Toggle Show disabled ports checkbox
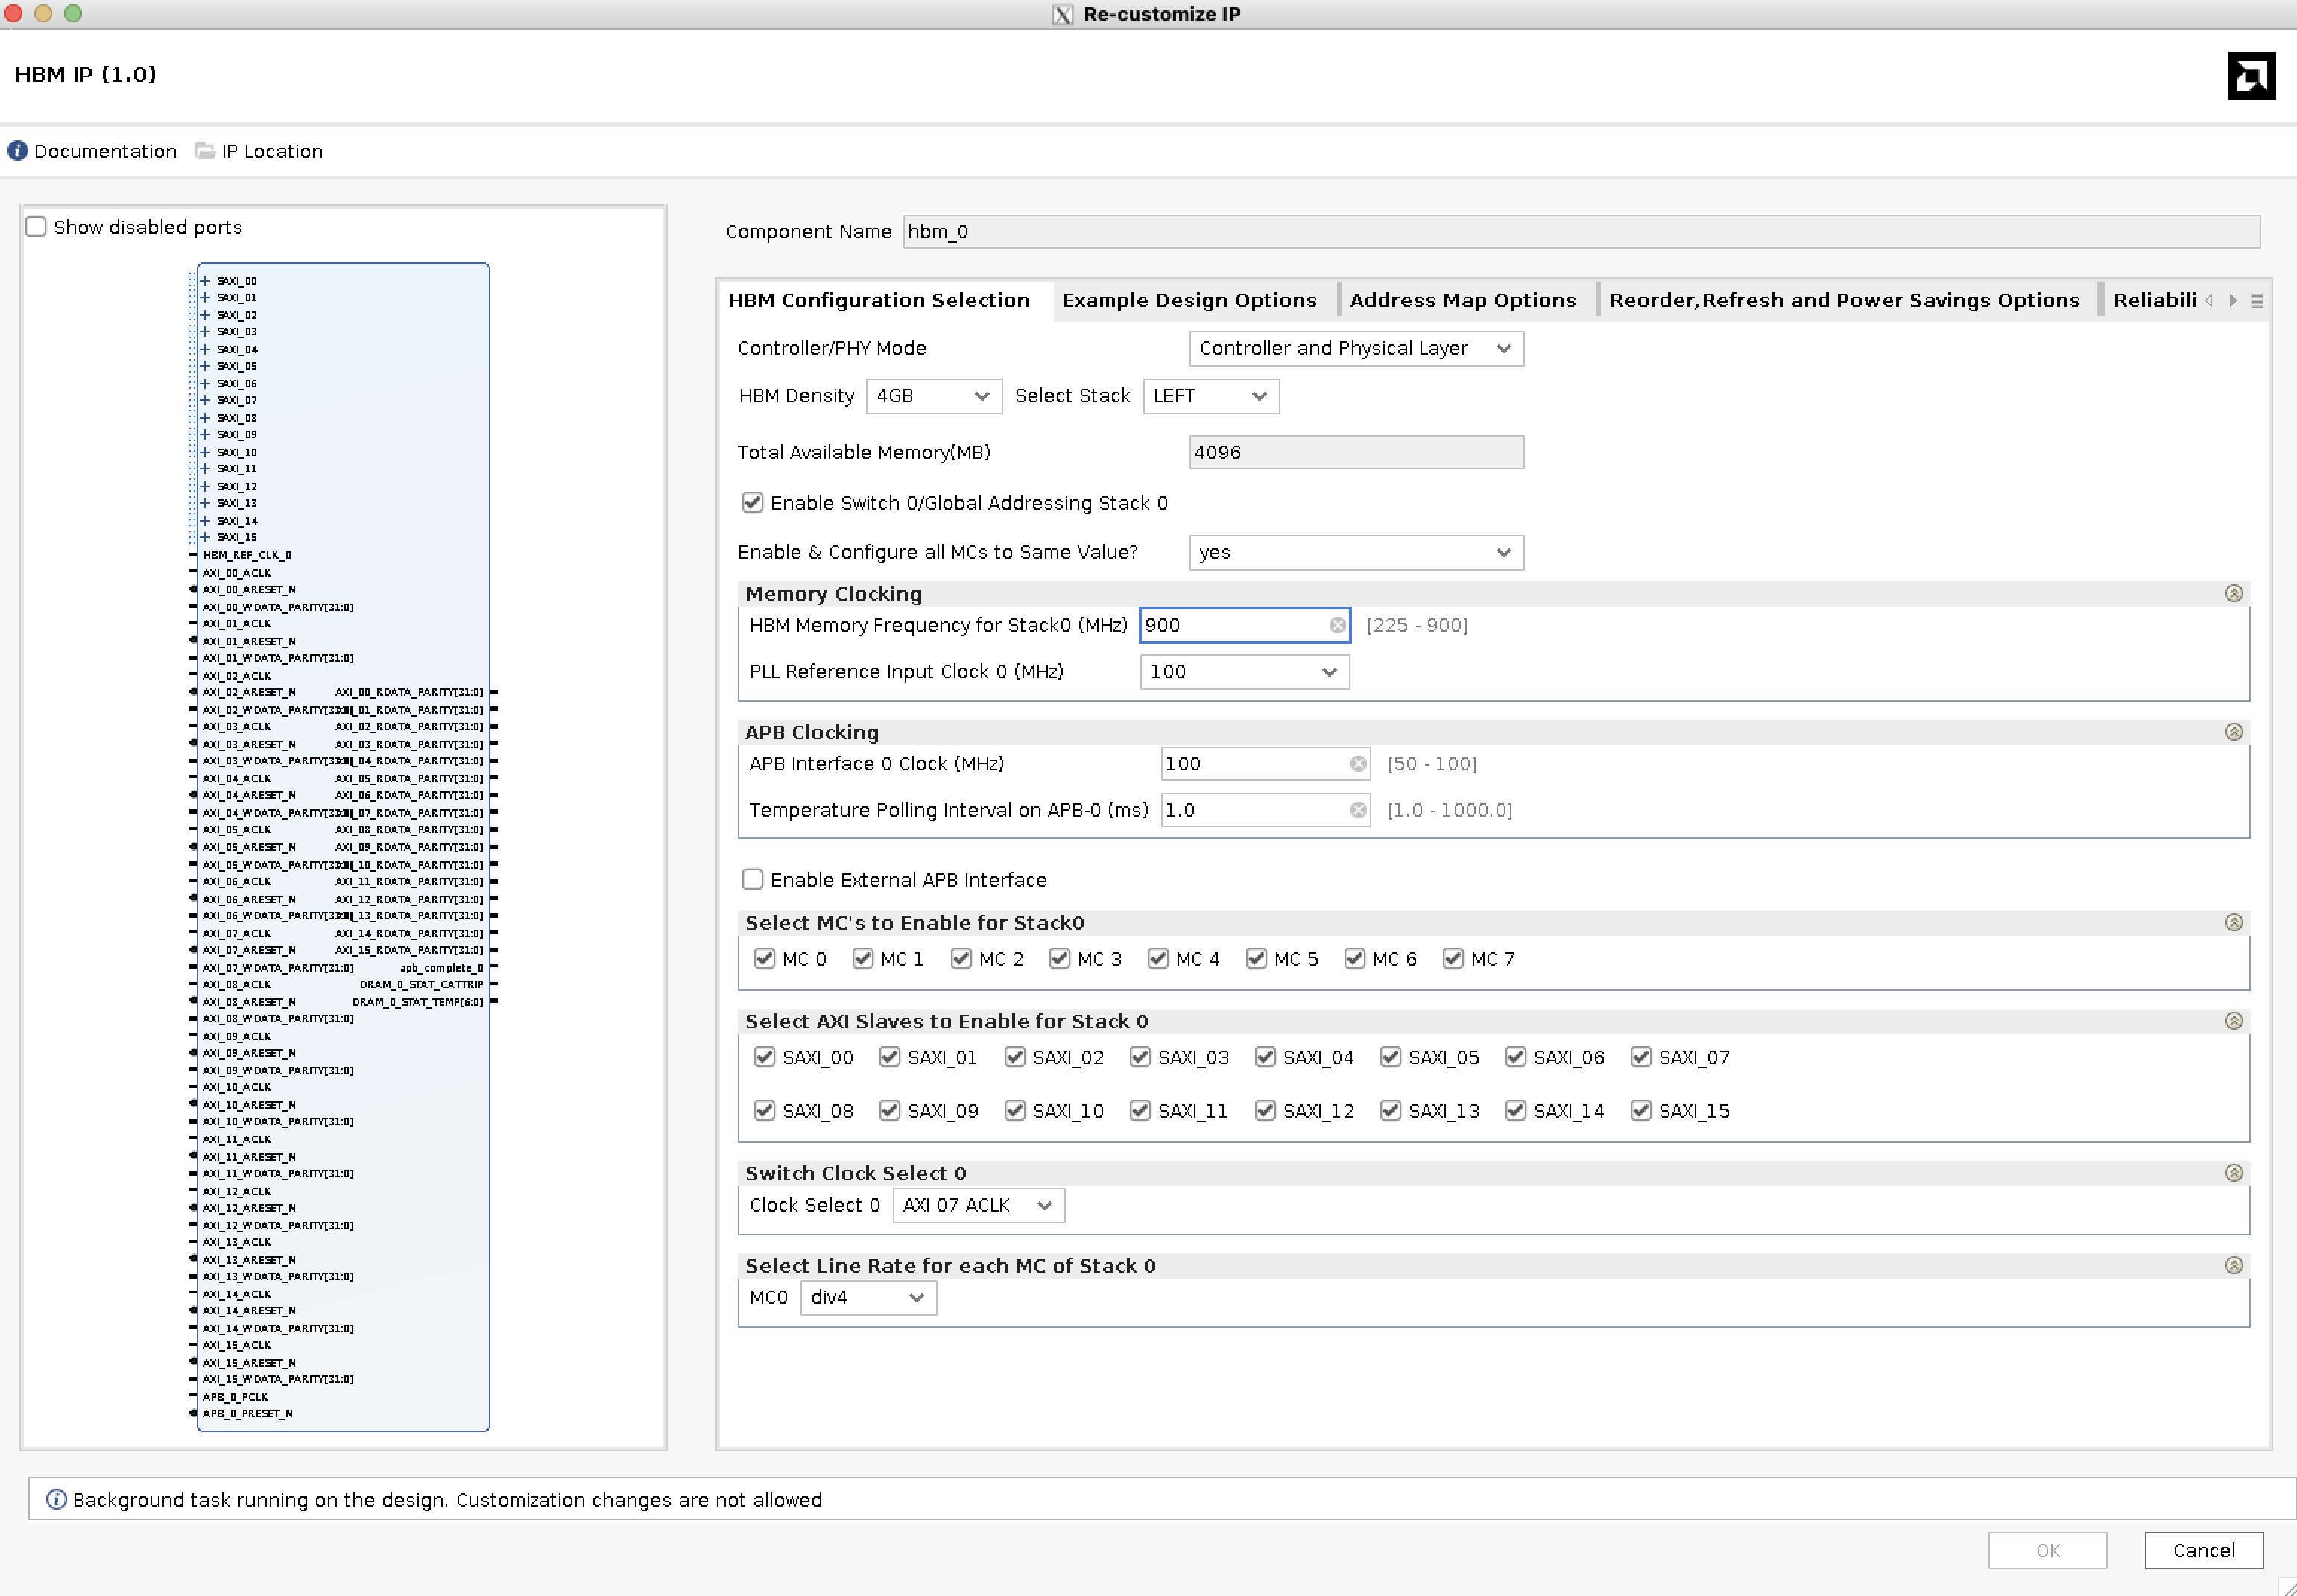2297x1596 pixels. pyautogui.click(x=37, y=227)
